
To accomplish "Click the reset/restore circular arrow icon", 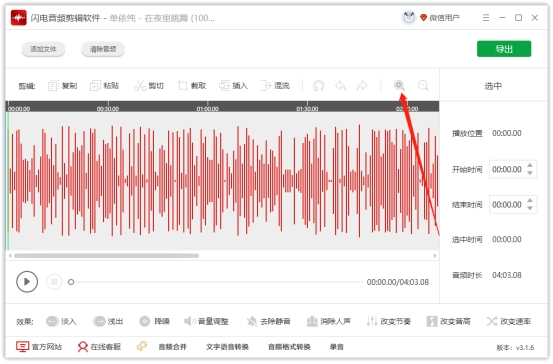I will [318, 85].
